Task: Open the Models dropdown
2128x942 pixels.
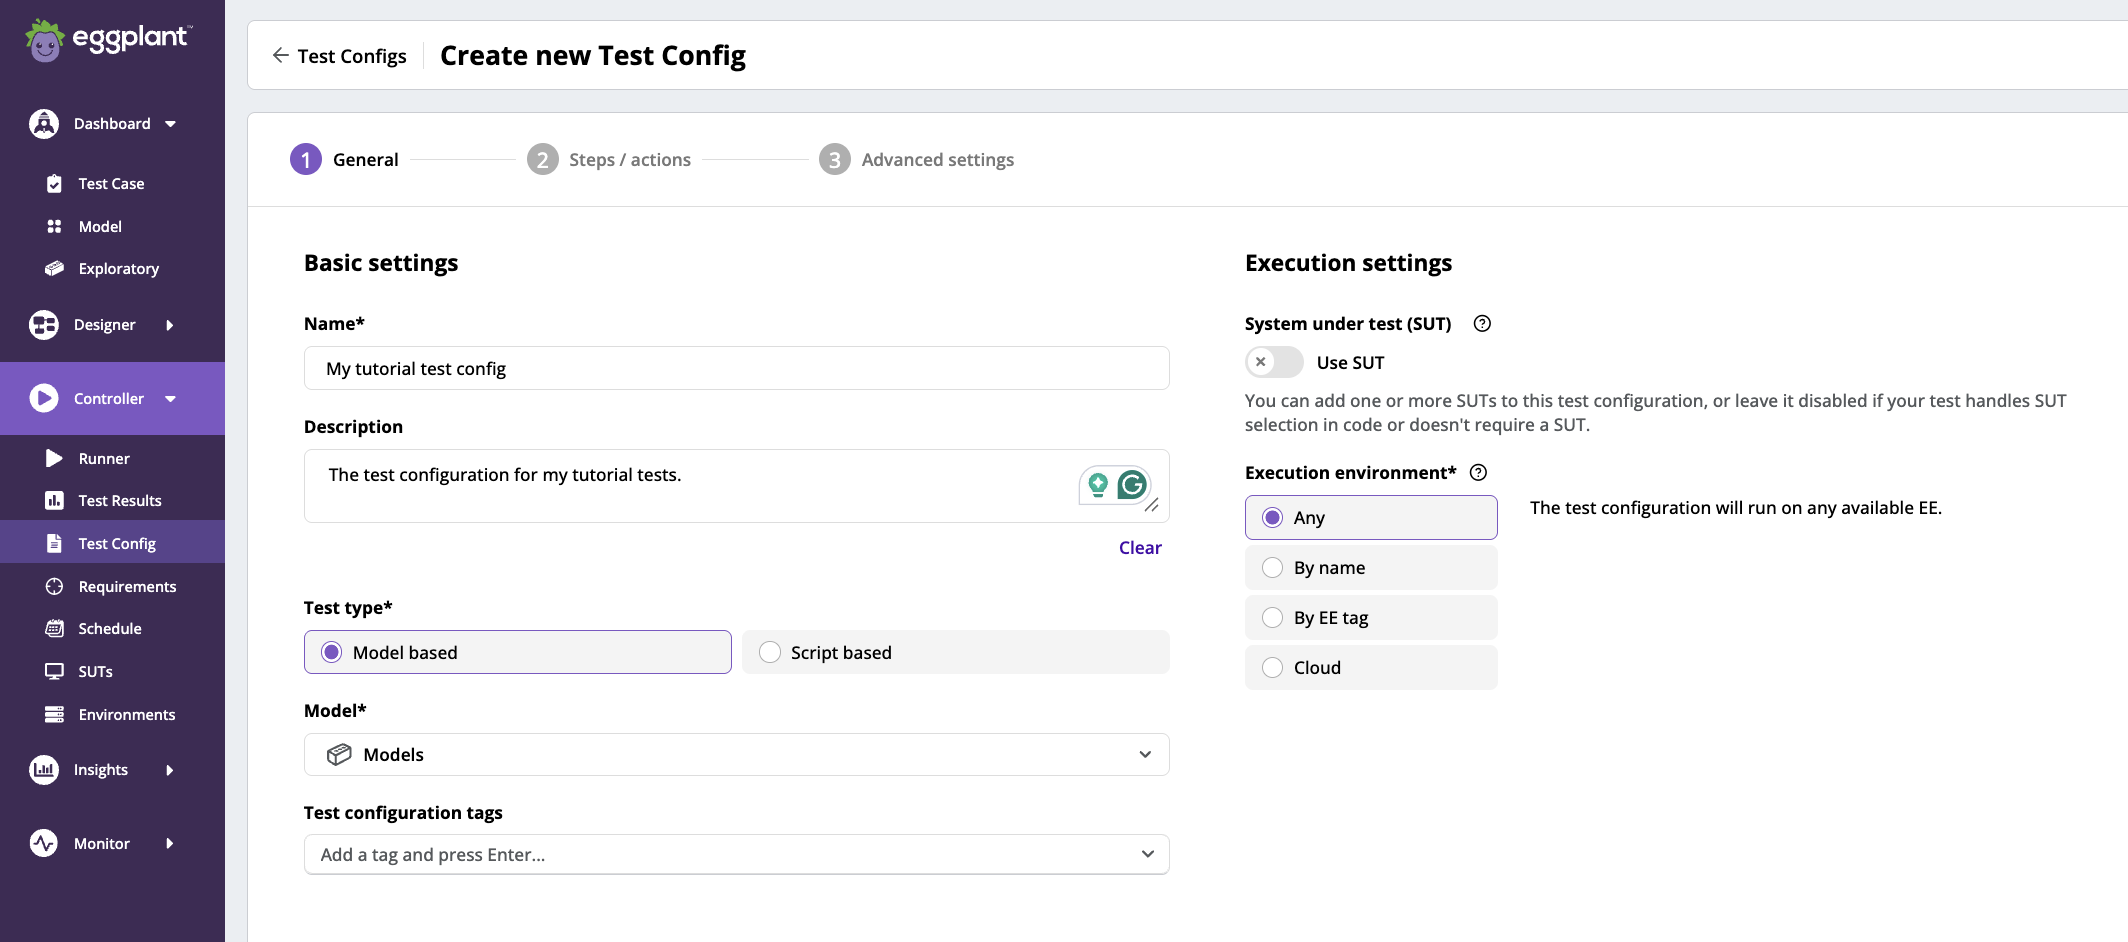Action: coord(736,754)
